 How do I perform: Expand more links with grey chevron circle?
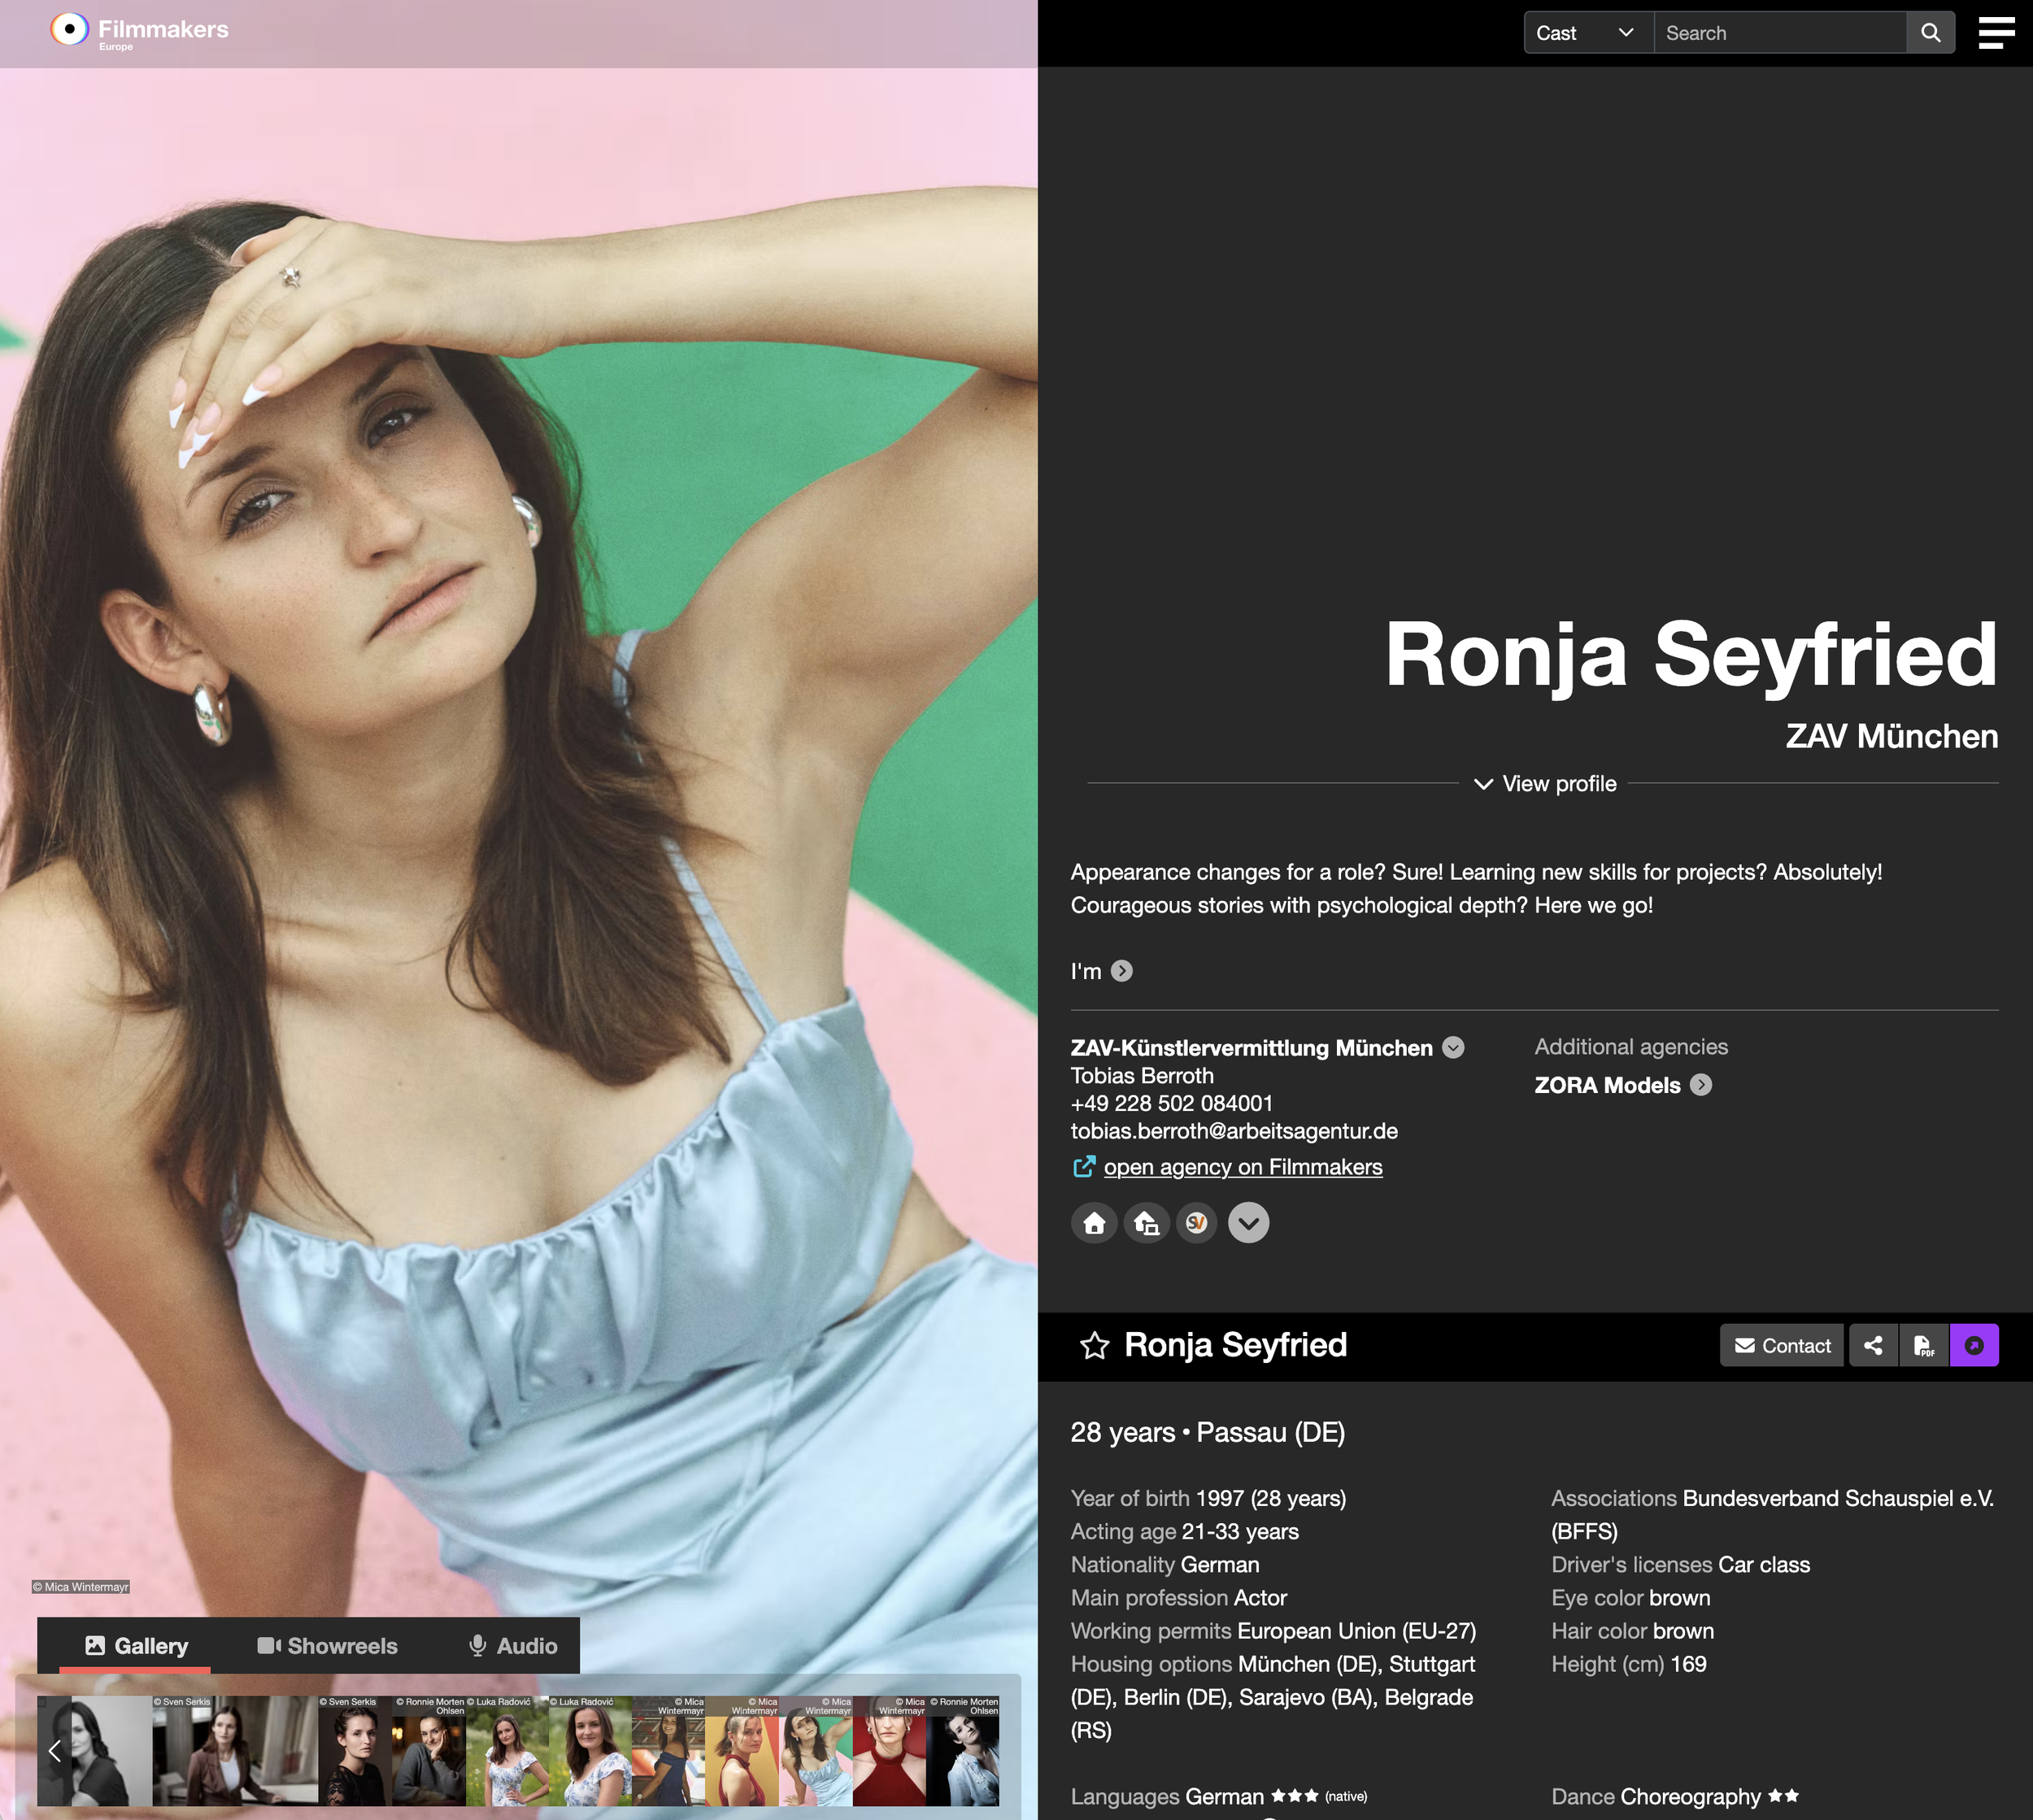pos(1248,1223)
